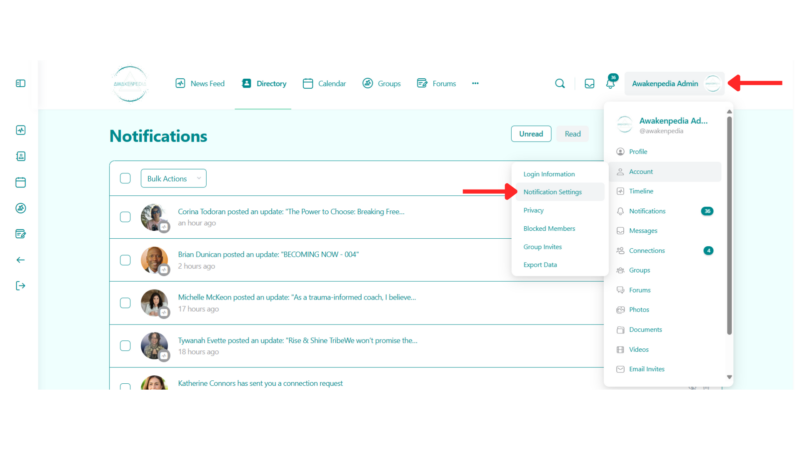Open Notifications entry in user menu

tap(665, 211)
